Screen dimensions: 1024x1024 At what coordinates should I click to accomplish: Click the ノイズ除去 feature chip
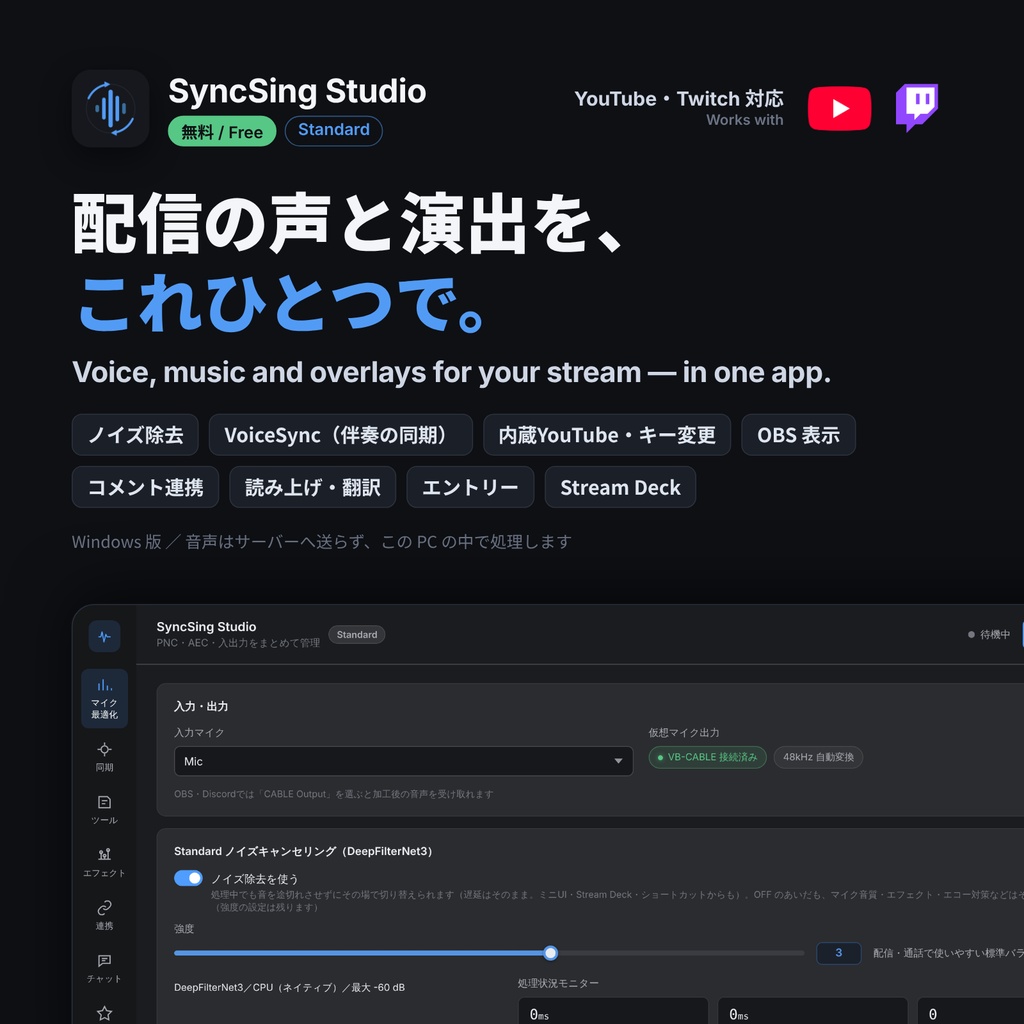pos(135,435)
